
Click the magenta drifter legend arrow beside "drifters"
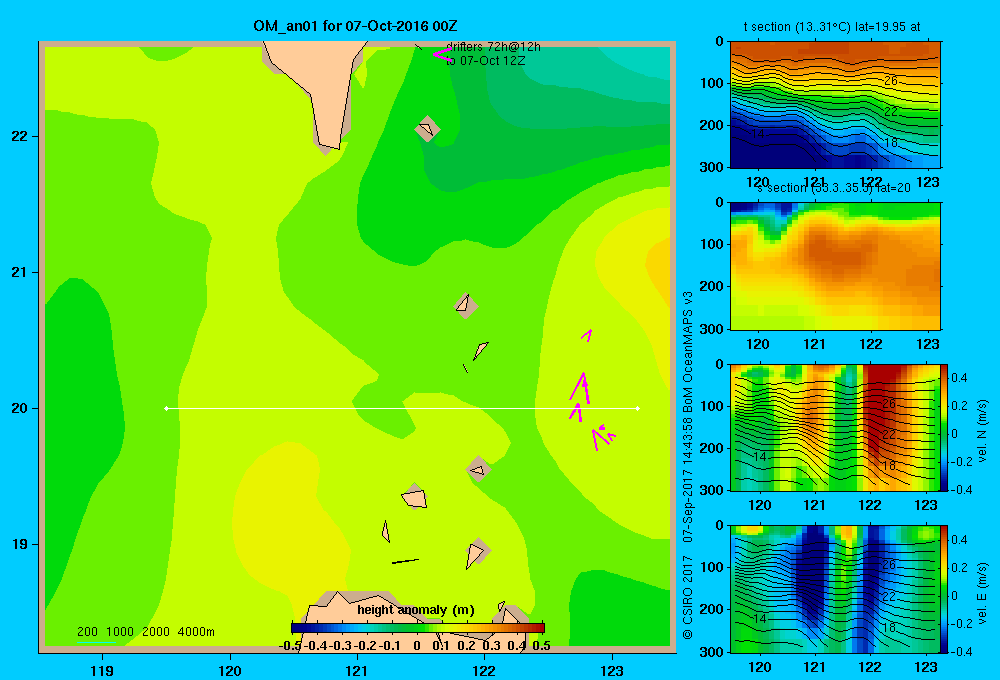[442, 55]
